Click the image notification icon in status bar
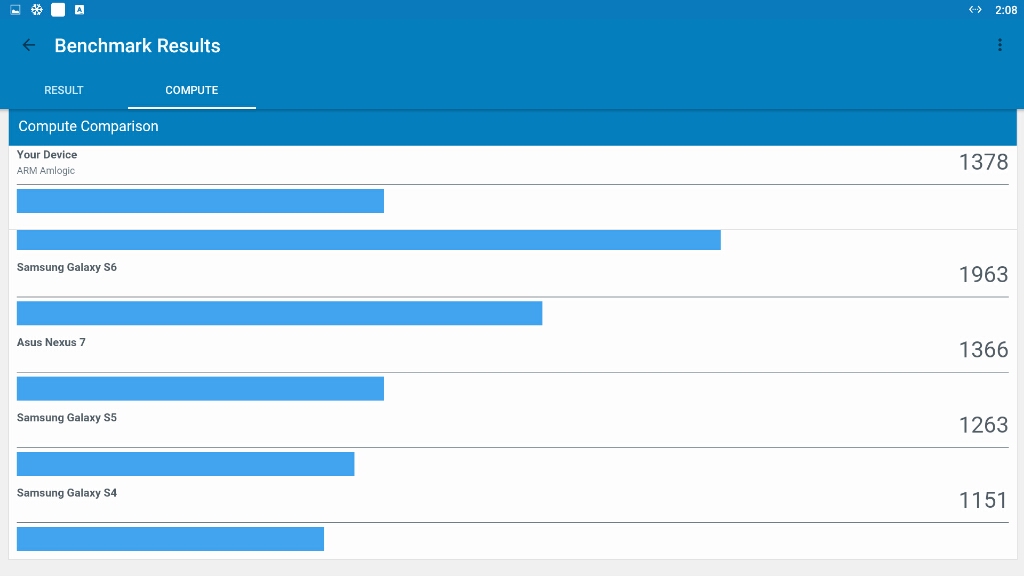This screenshot has width=1024, height=576. [15, 10]
